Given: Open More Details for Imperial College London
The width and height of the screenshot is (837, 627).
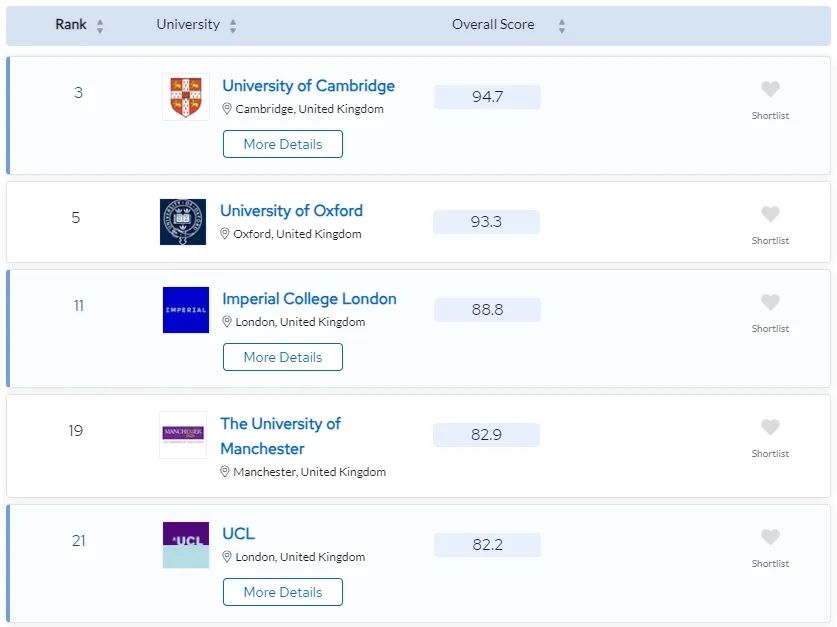Looking at the screenshot, I should [283, 357].
